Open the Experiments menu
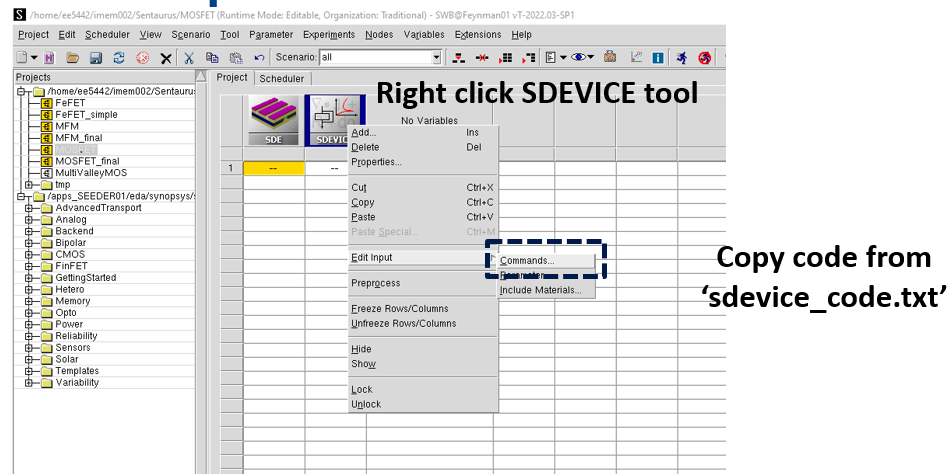The width and height of the screenshot is (952, 474). click(329, 35)
